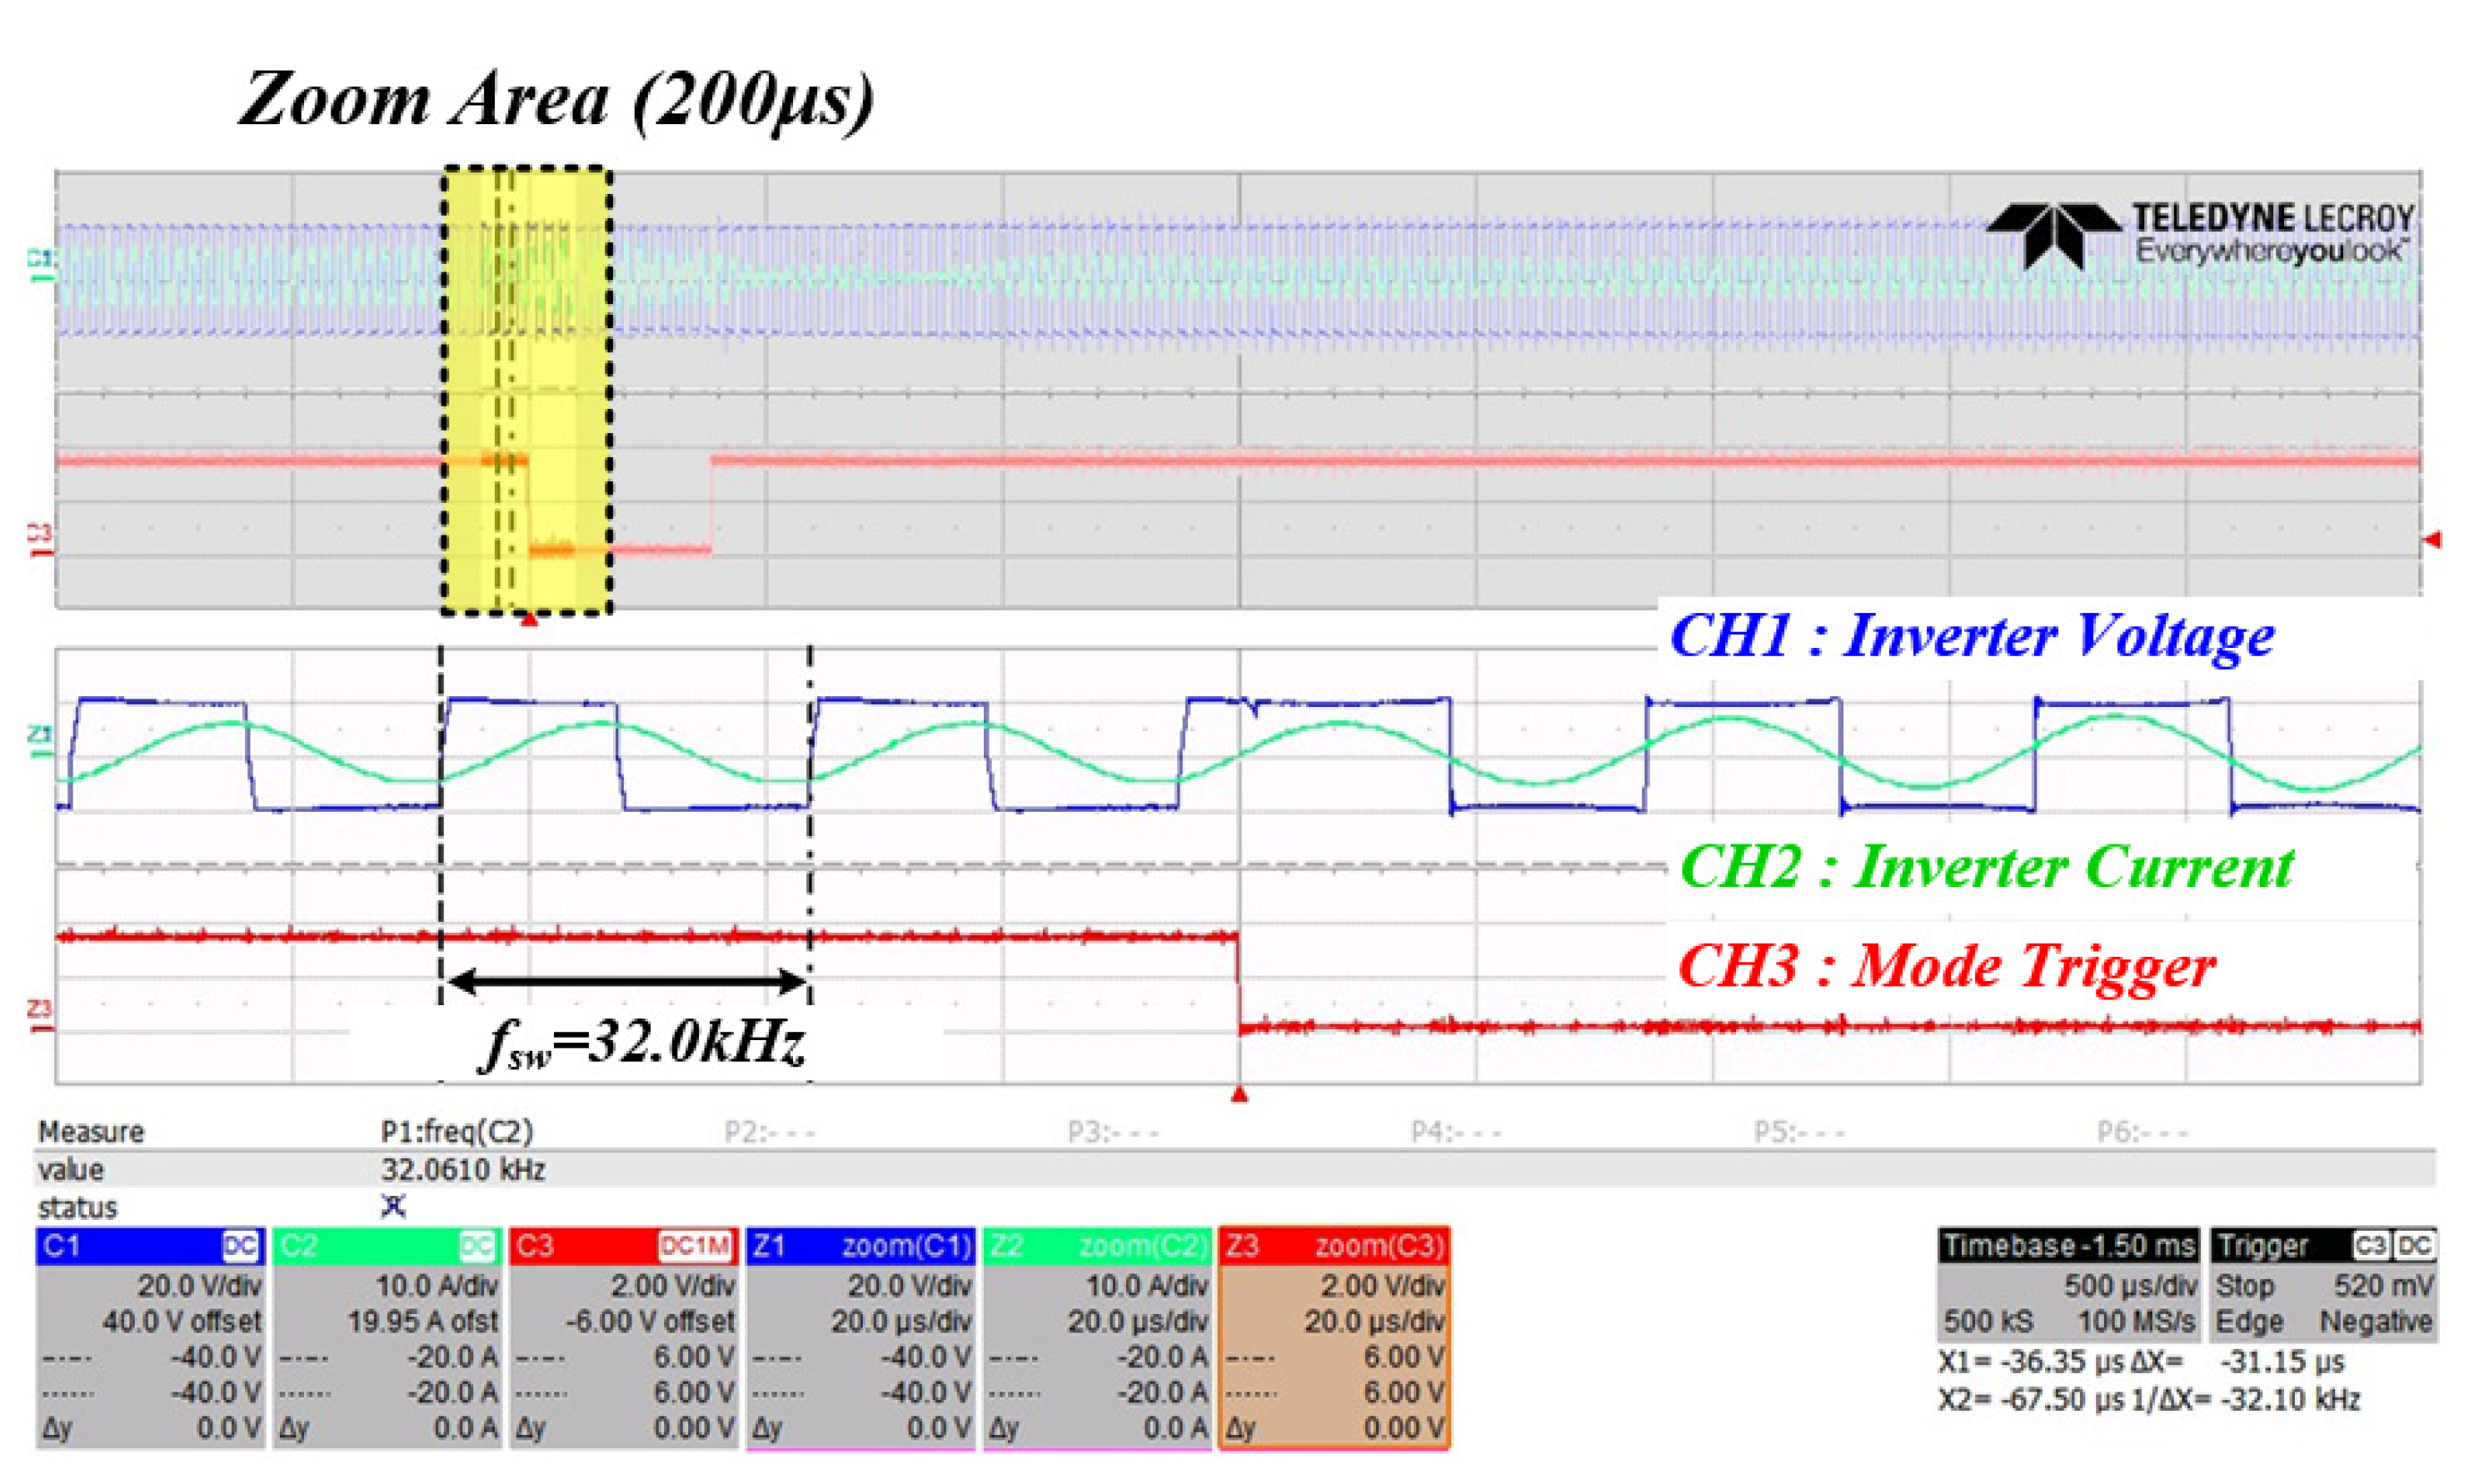Select the P1:freq(C2) measurement column
The image size is (2484, 1484).
coord(457,1132)
